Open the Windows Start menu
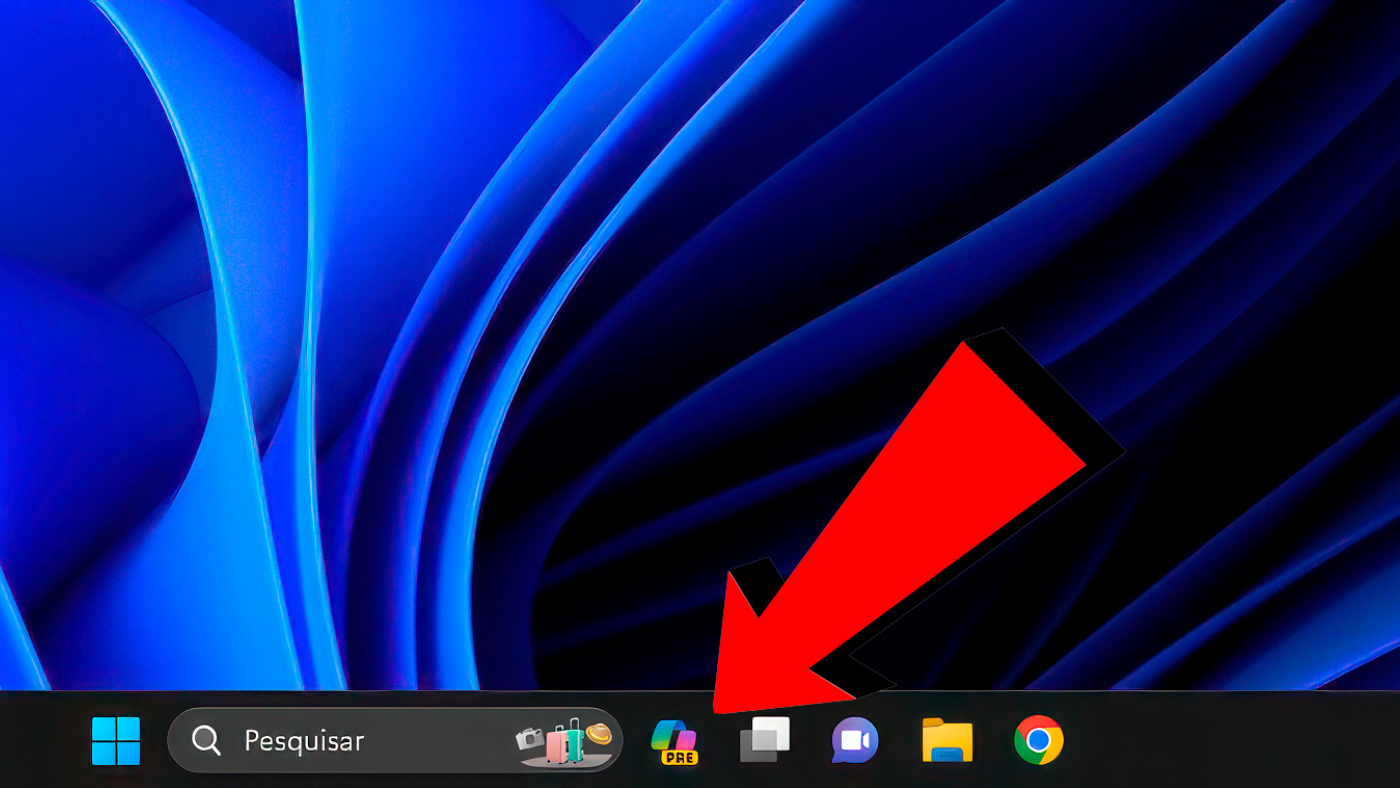This screenshot has width=1400, height=788. pos(116,741)
